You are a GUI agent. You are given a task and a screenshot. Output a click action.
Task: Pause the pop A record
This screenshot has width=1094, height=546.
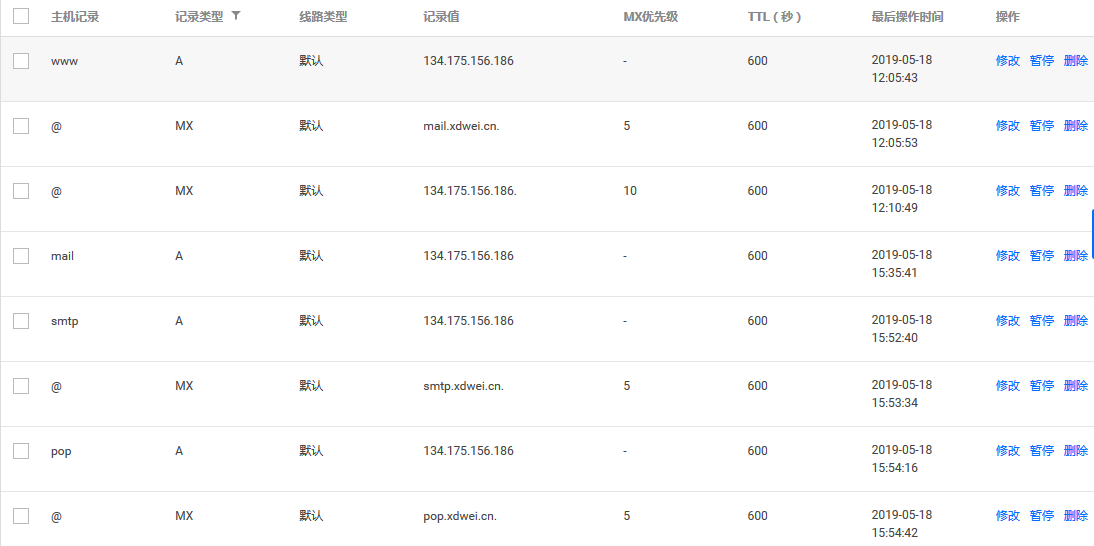[1041, 451]
